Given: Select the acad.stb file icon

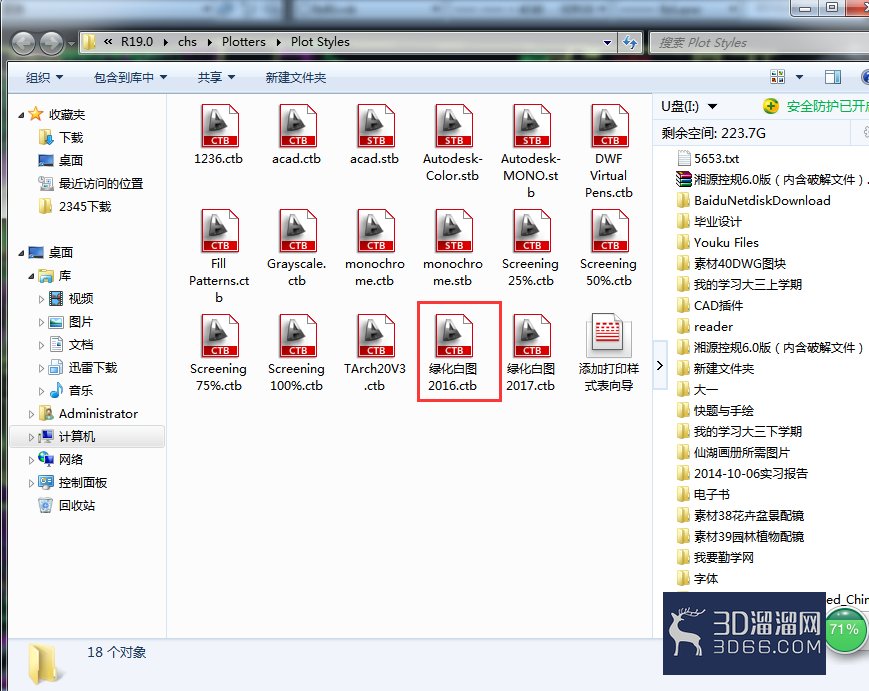Looking at the screenshot, I should tap(376, 126).
